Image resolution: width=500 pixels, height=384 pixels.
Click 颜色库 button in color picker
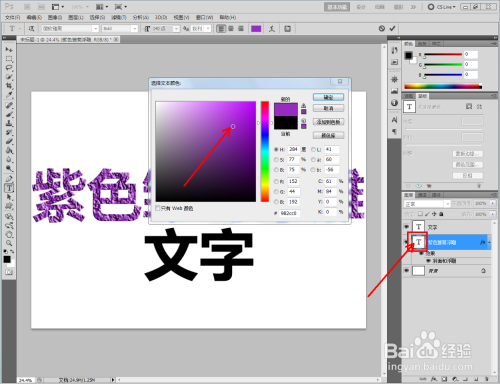(328, 135)
